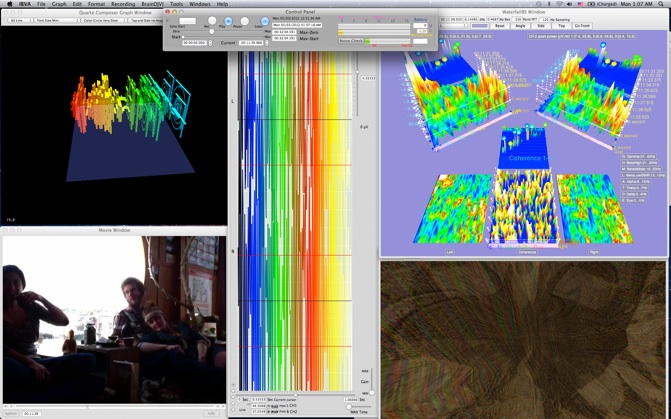Click the Theta band legend entry
This screenshot has width=671, height=419.
[x=636, y=187]
